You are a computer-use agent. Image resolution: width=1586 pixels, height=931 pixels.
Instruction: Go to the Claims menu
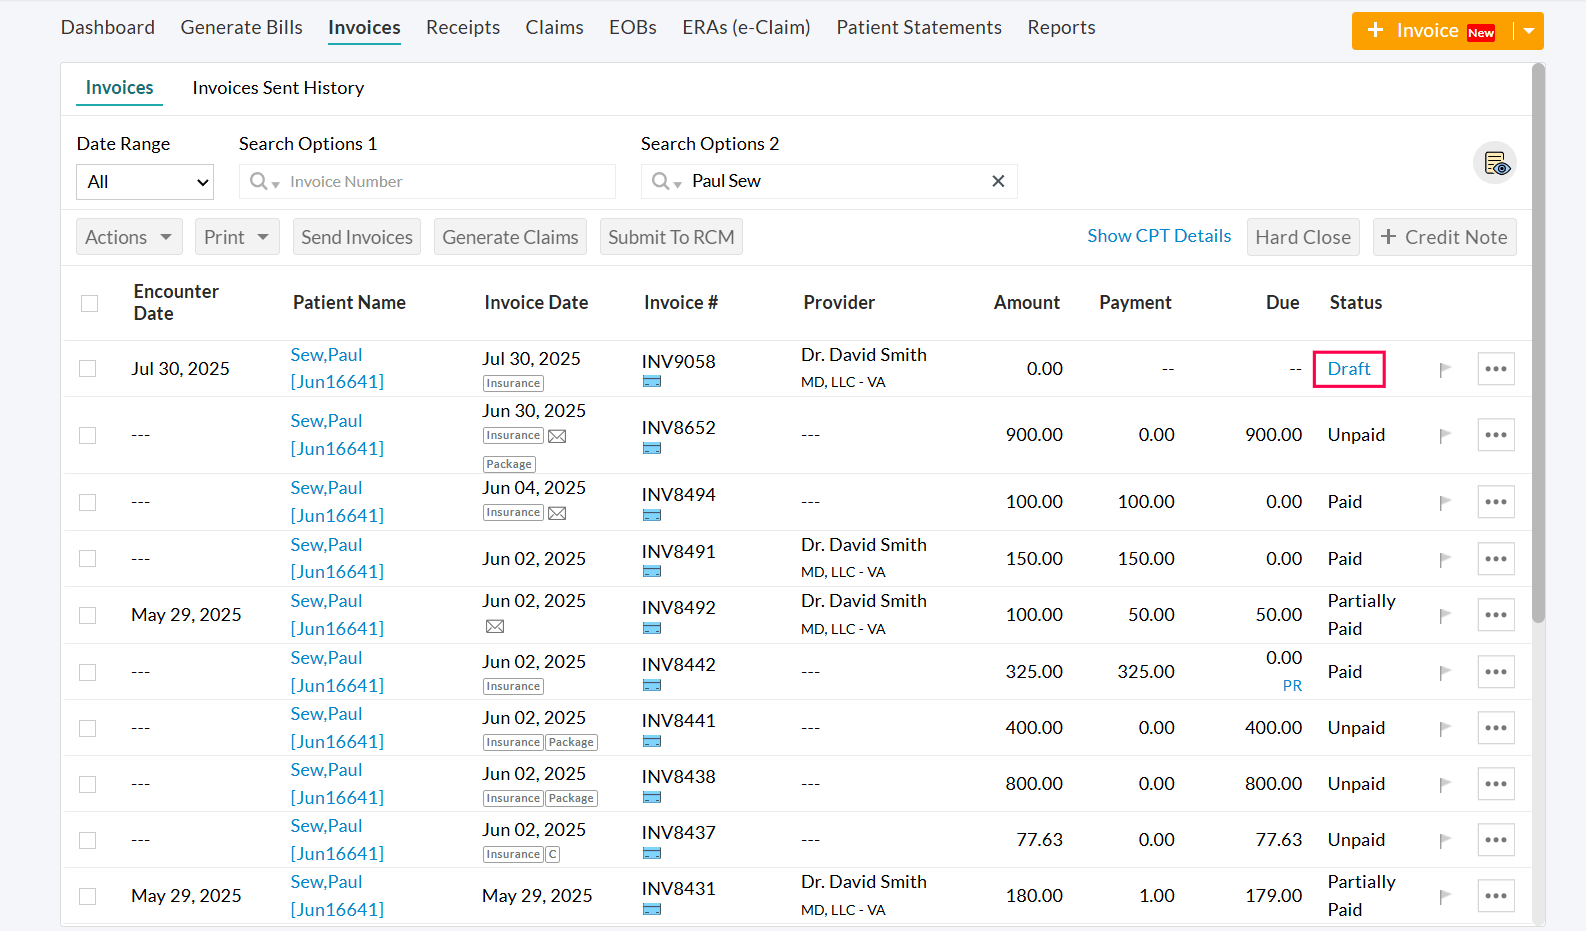tap(554, 28)
